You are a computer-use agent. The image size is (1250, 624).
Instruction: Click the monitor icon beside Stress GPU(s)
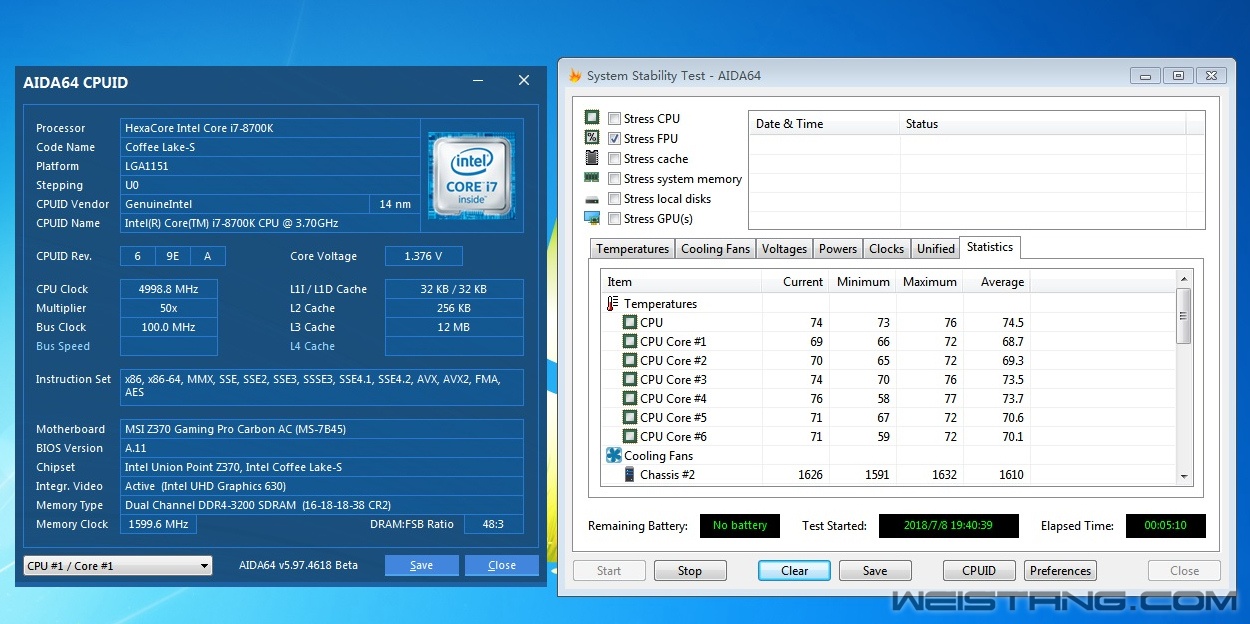(x=592, y=218)
